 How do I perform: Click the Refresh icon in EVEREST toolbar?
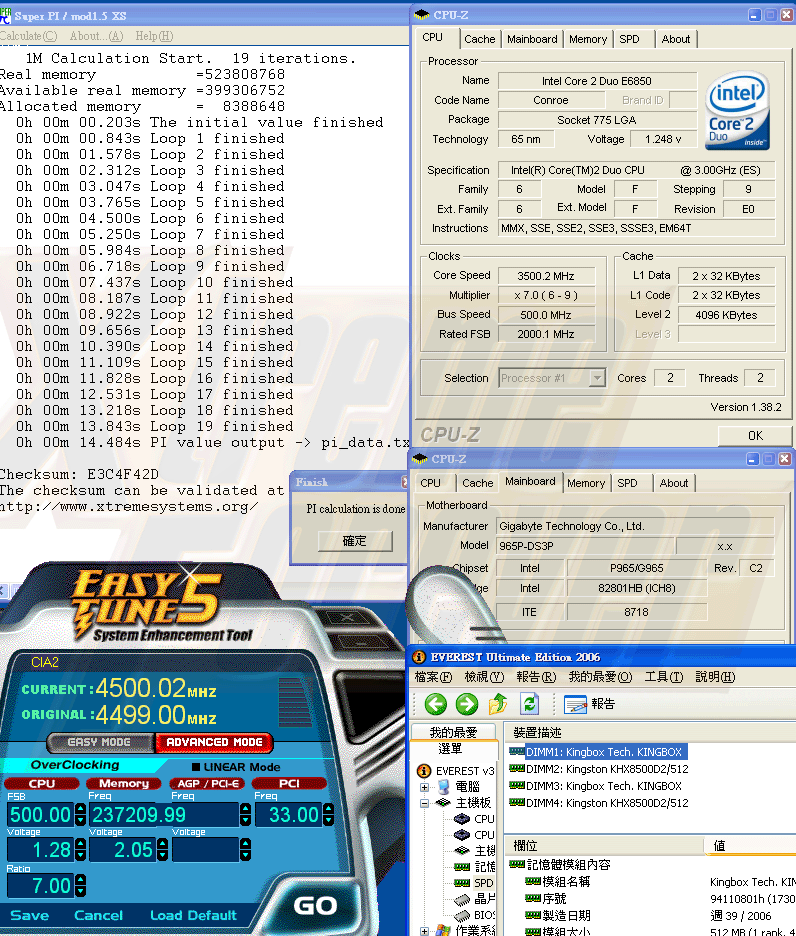click(529, 704)
